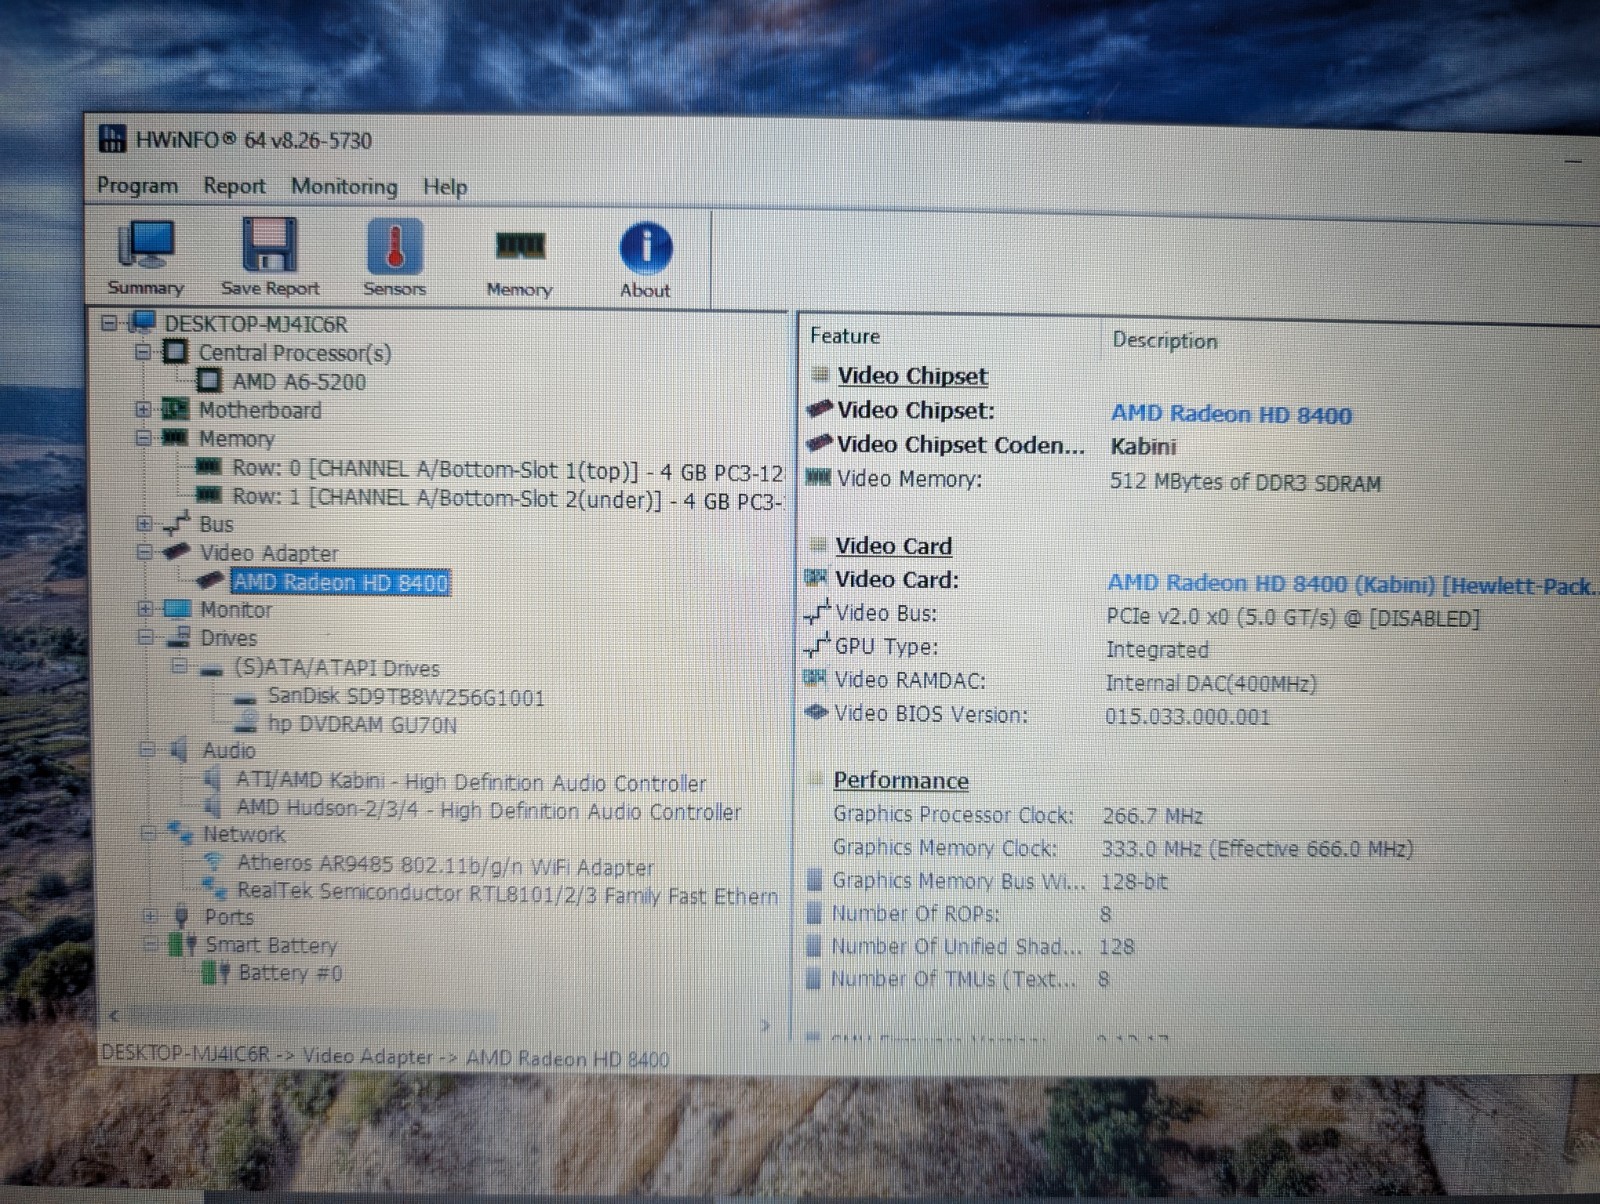The image size is (1600, 1204).
Task: Click the Description column header
Action: (1165, 341)
